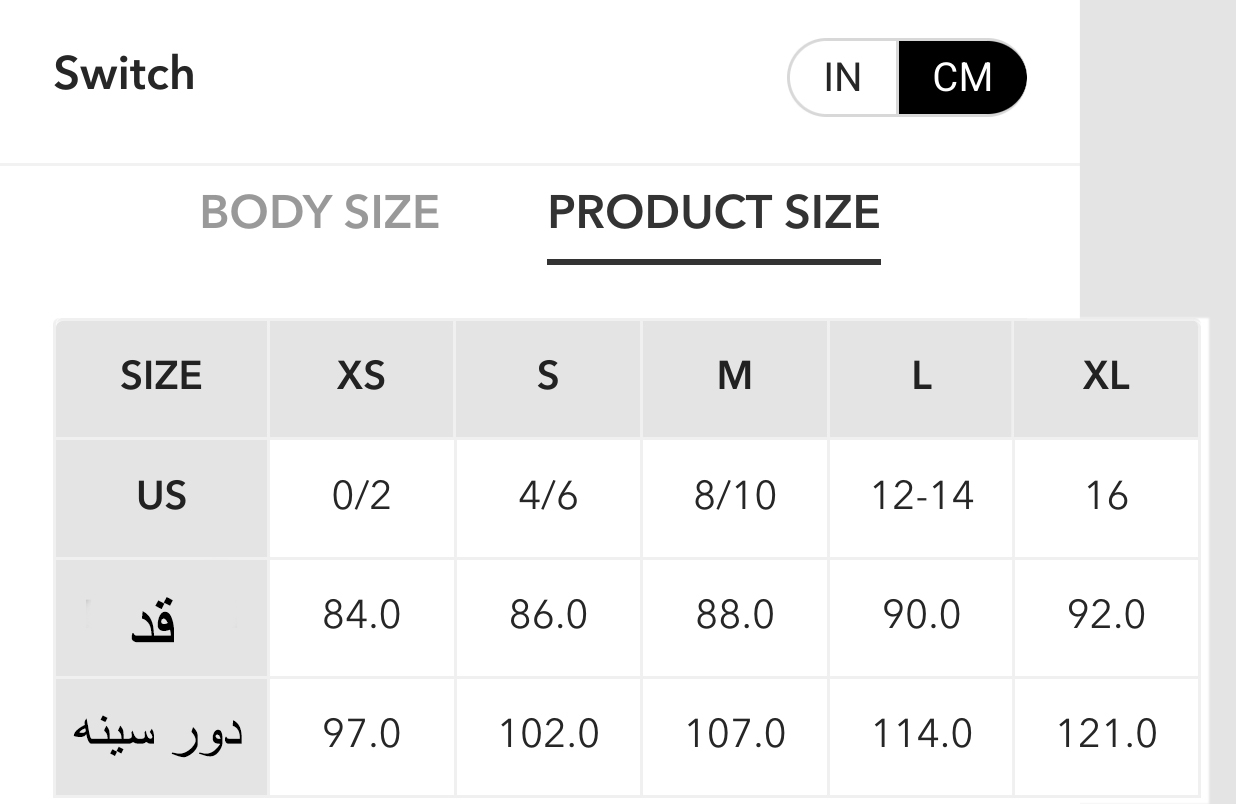Click the 107.0 bust value for M
1236x804 pixels.
735,734
